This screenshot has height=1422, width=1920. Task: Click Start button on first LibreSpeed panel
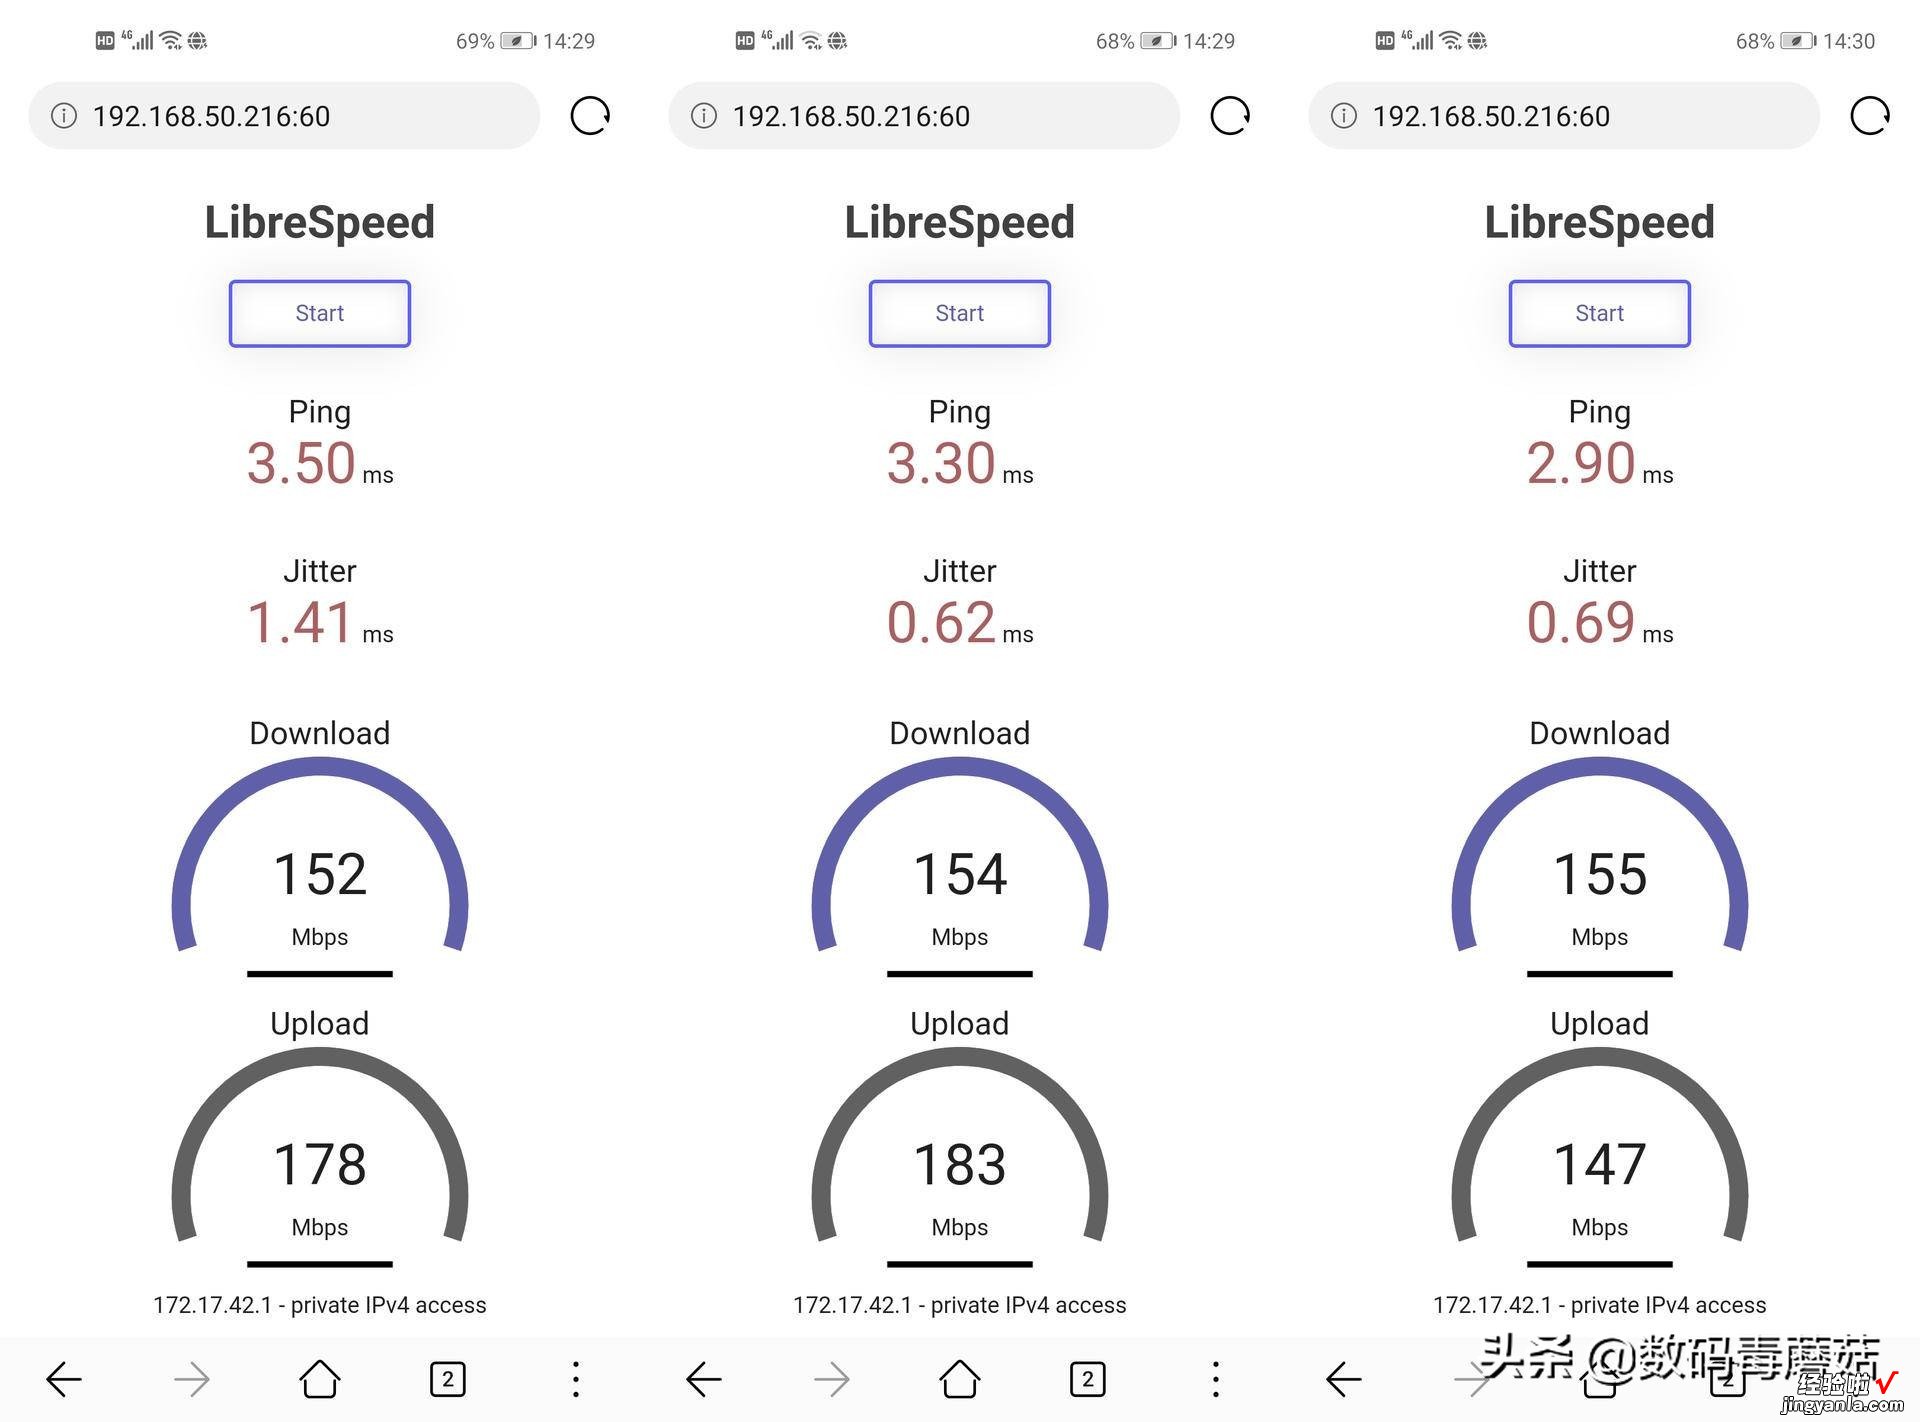click(321, 312)
